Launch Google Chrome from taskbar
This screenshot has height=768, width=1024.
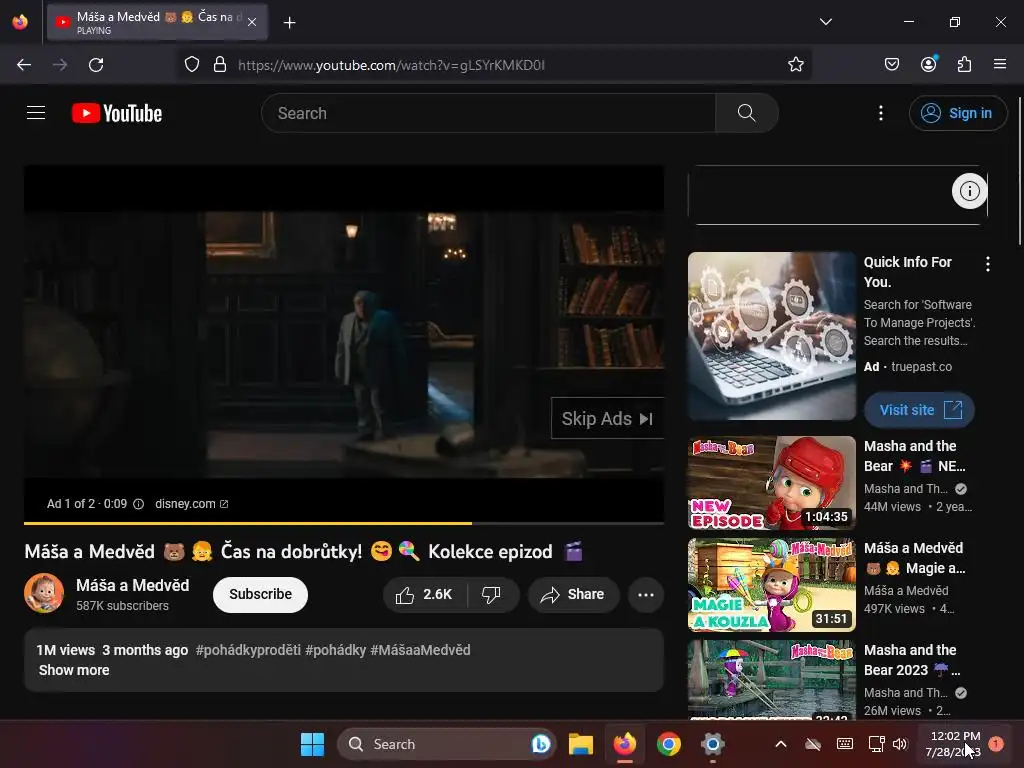click(668, 744)
